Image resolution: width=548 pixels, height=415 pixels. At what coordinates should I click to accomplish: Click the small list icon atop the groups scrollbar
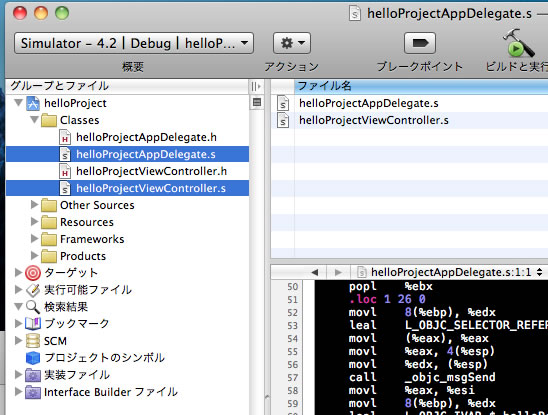(x=257, y=102)
